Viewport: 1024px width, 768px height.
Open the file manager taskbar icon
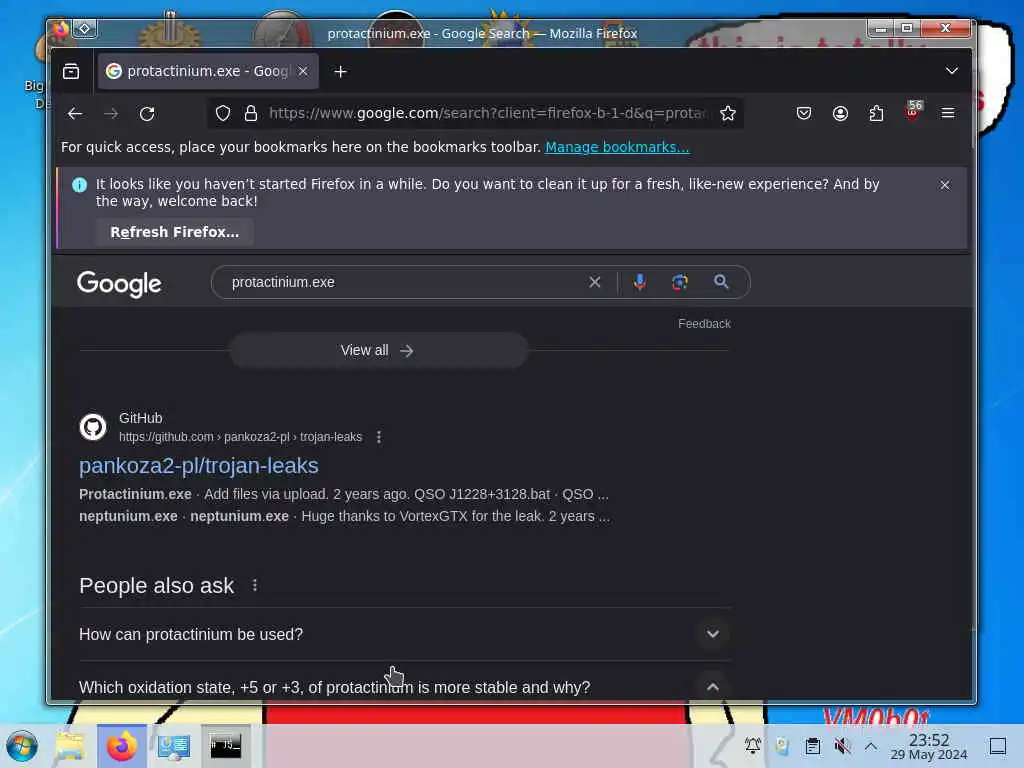click(70, 746)
